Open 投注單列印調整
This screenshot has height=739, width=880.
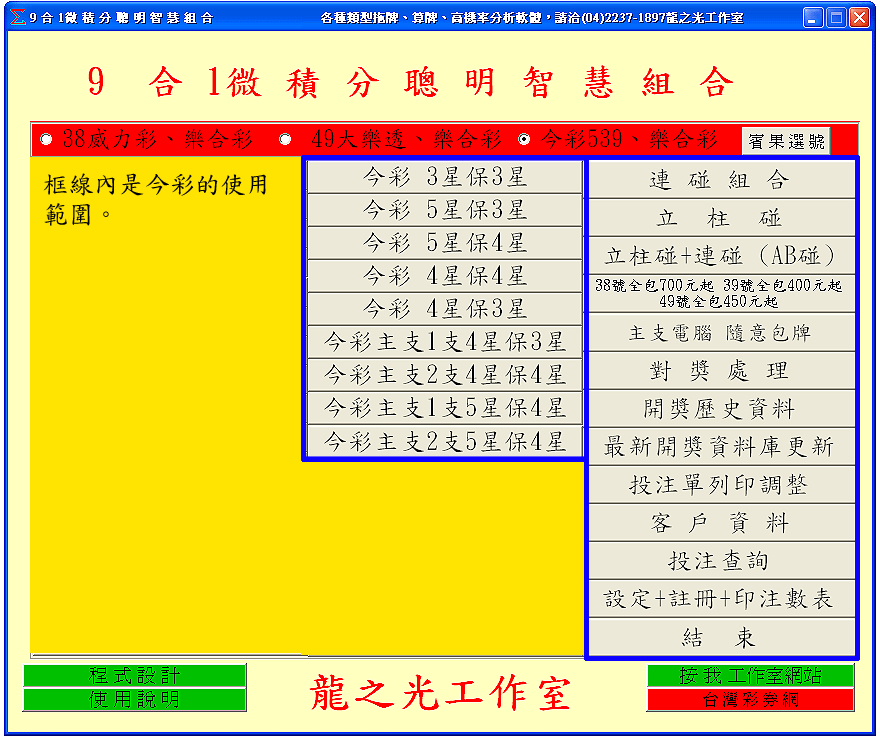[x=721, y=485]
